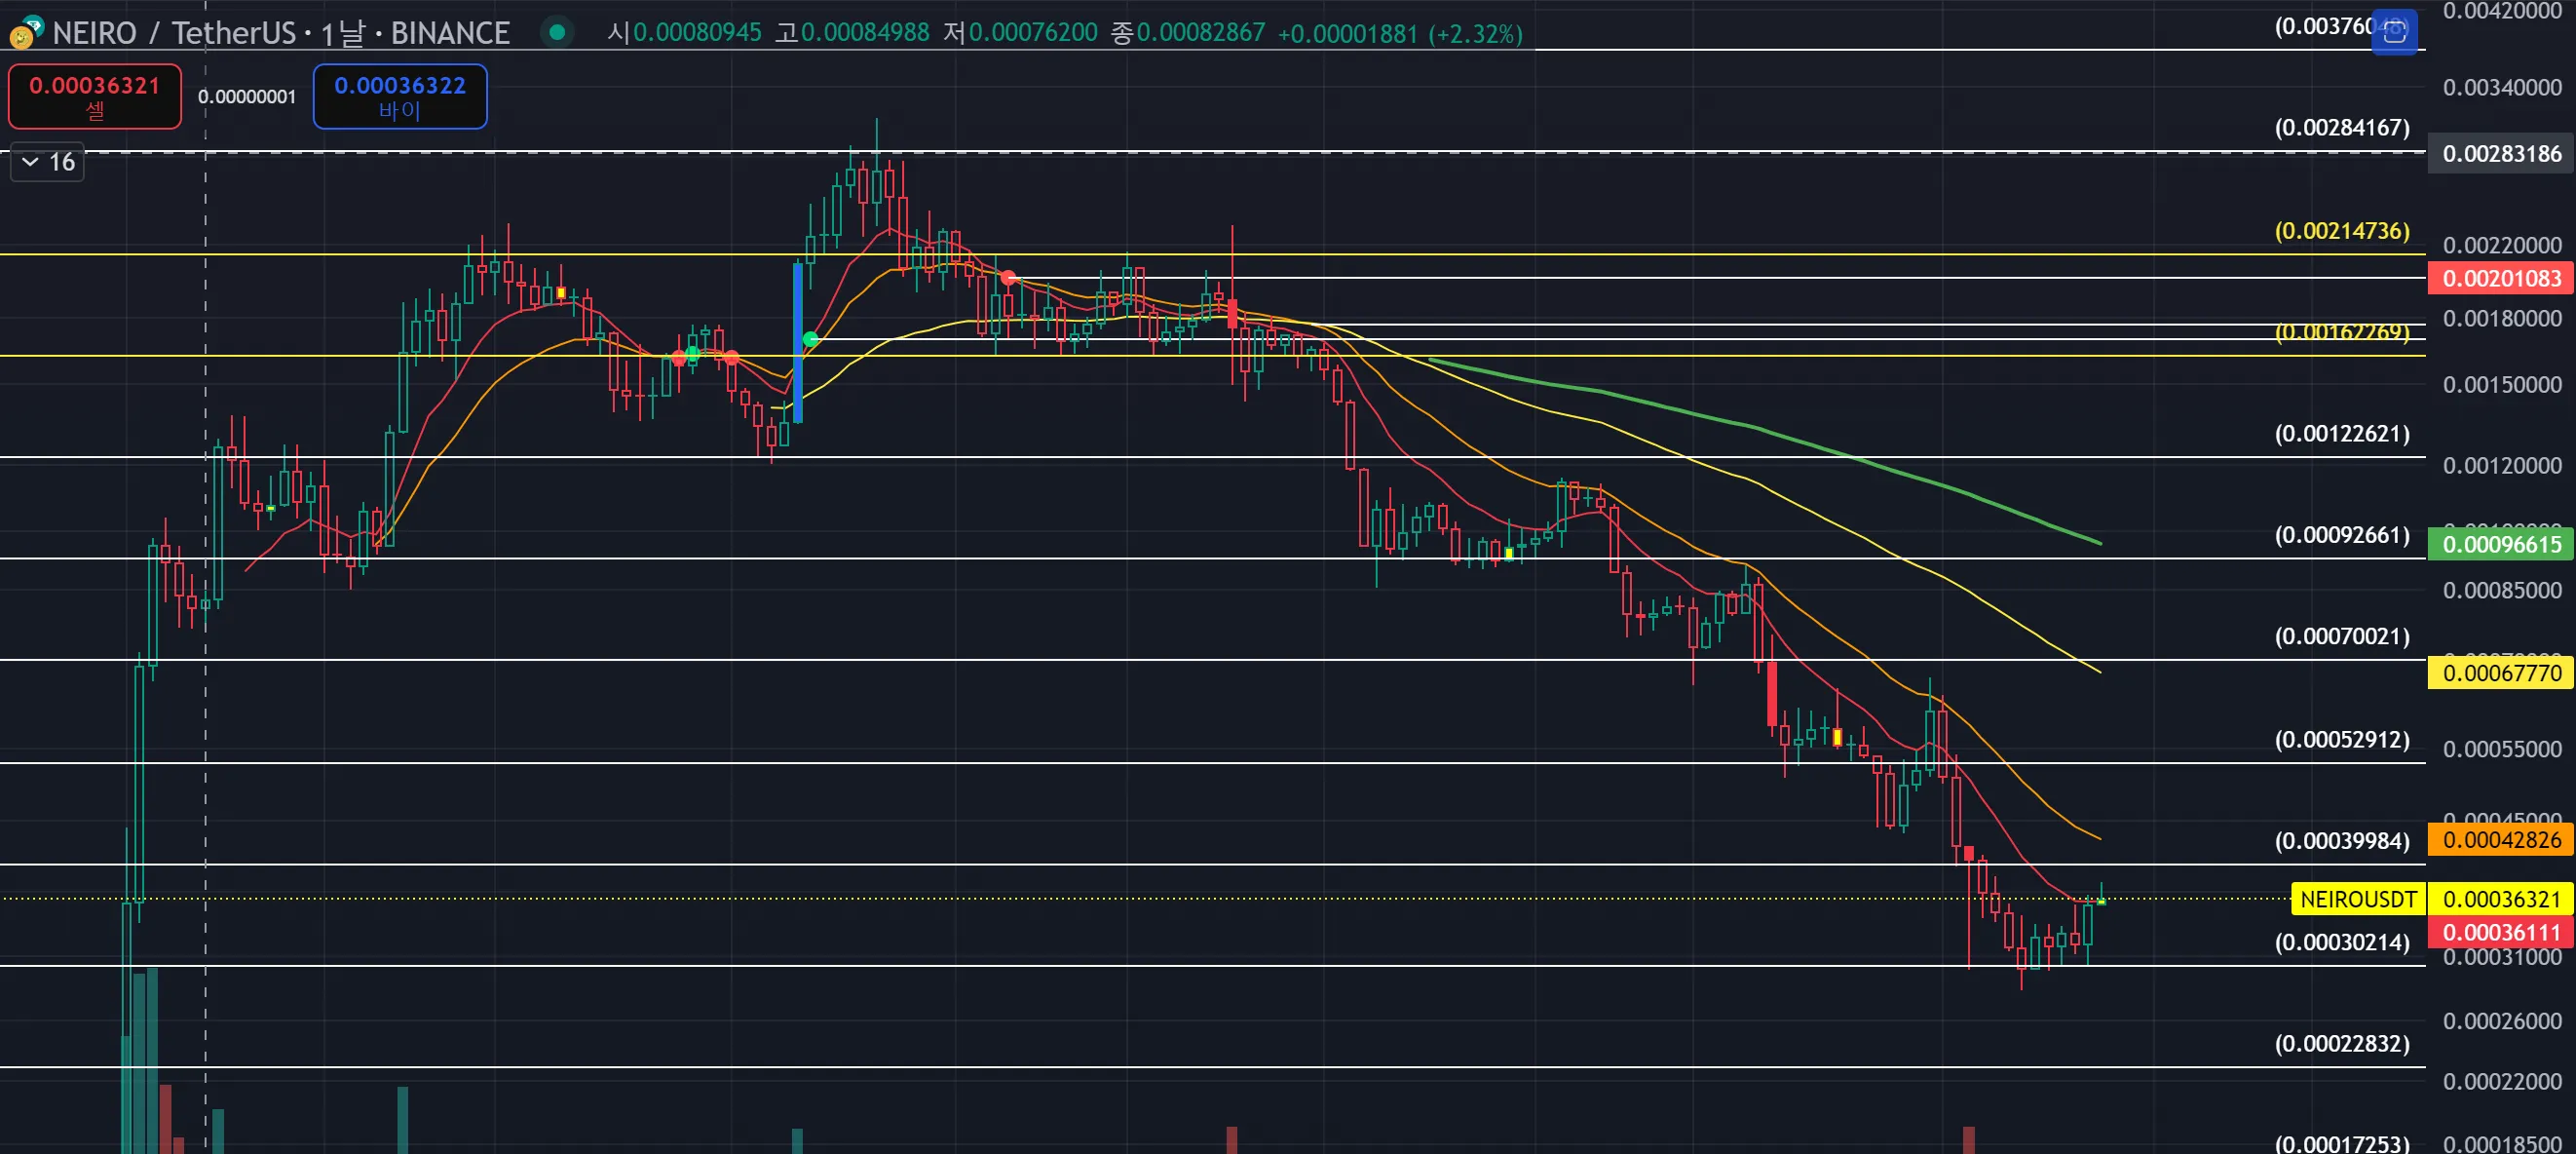The image size is (2576, 1154).
Task: Click the 1날 interval label in title
Action: pos(342,33)
